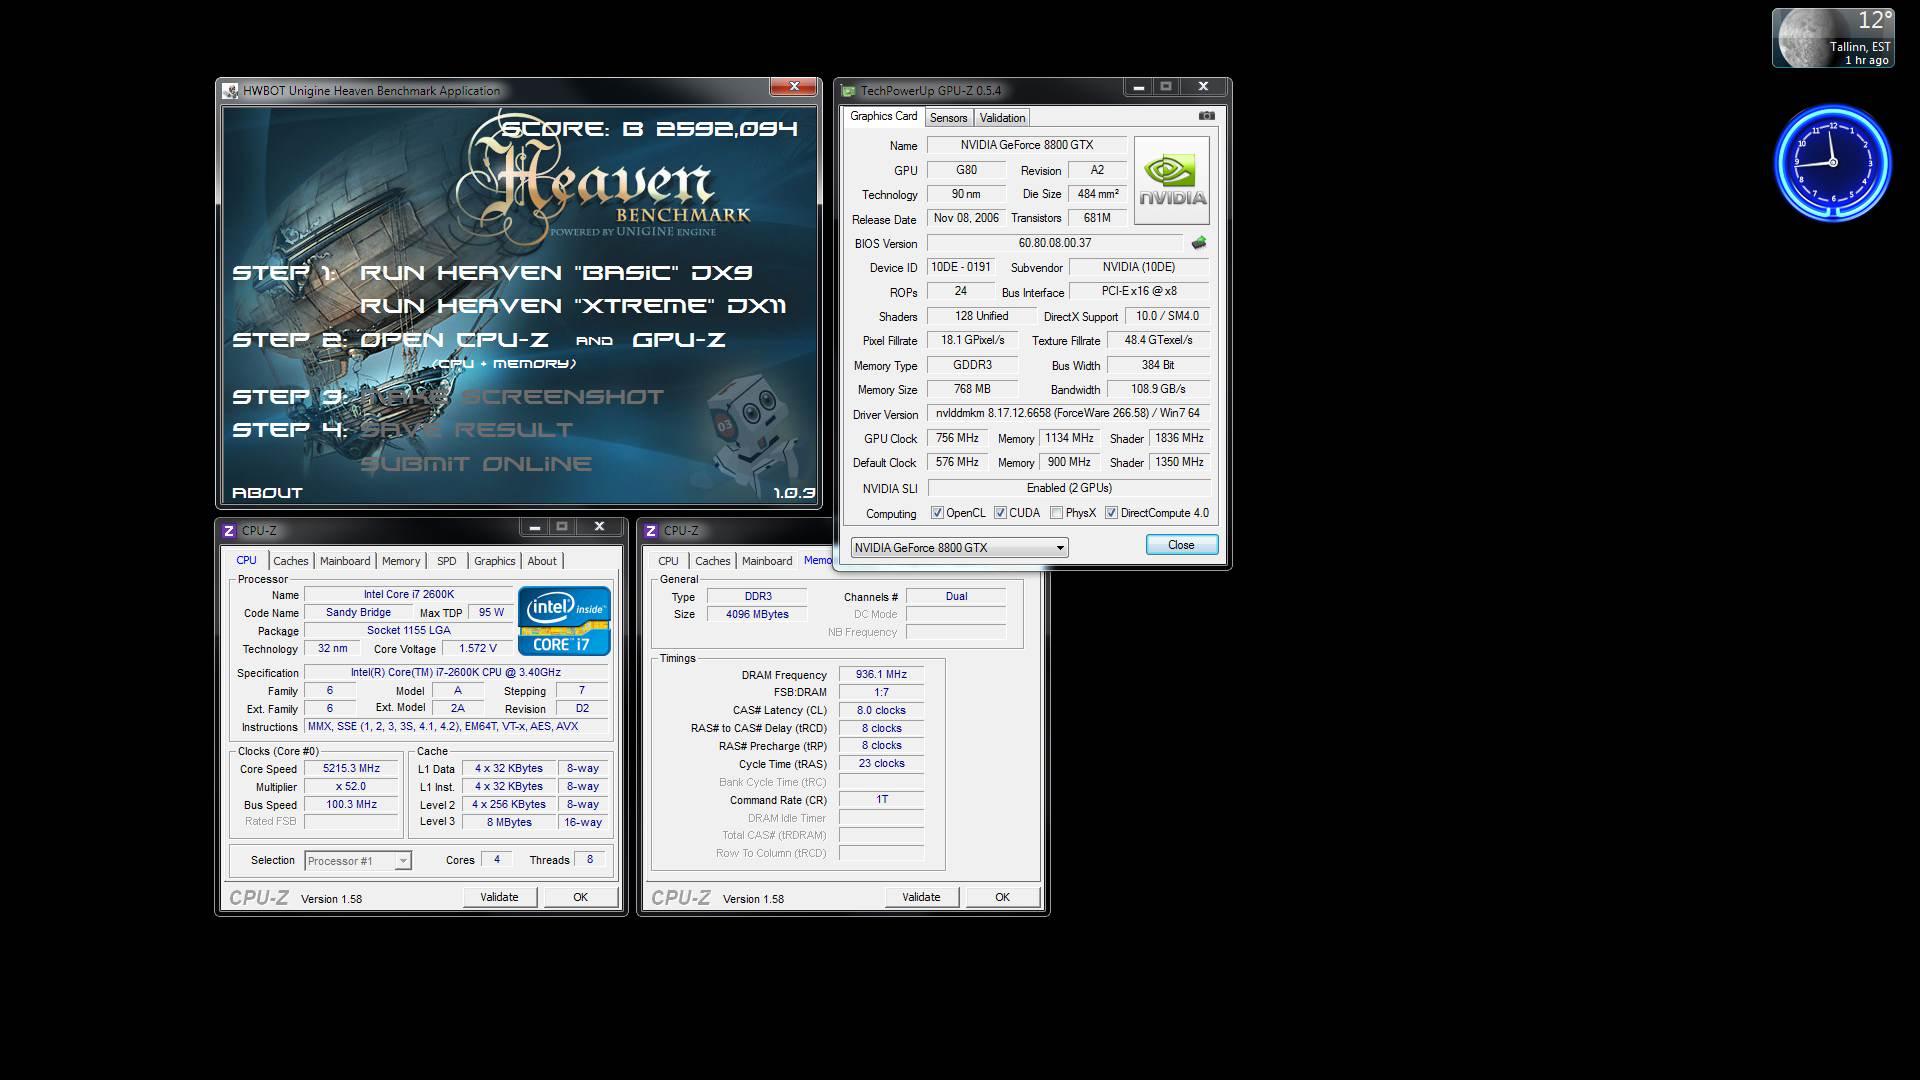The height and width of the screenshot is (1080, 1920).
Task: Click the Multiplier value x 52.0
Action: tap(351, 787)
